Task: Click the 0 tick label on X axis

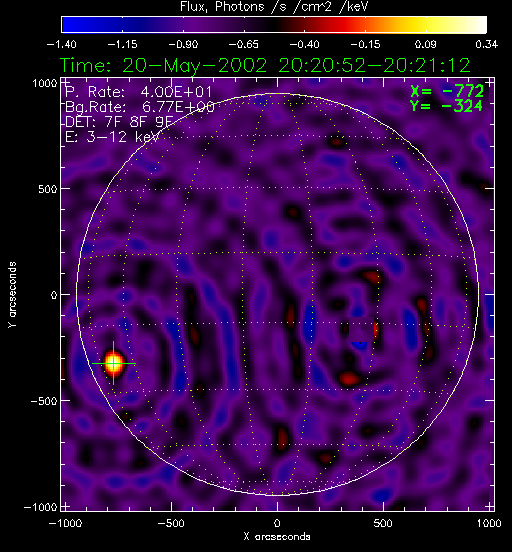Action: click(277, 523)
